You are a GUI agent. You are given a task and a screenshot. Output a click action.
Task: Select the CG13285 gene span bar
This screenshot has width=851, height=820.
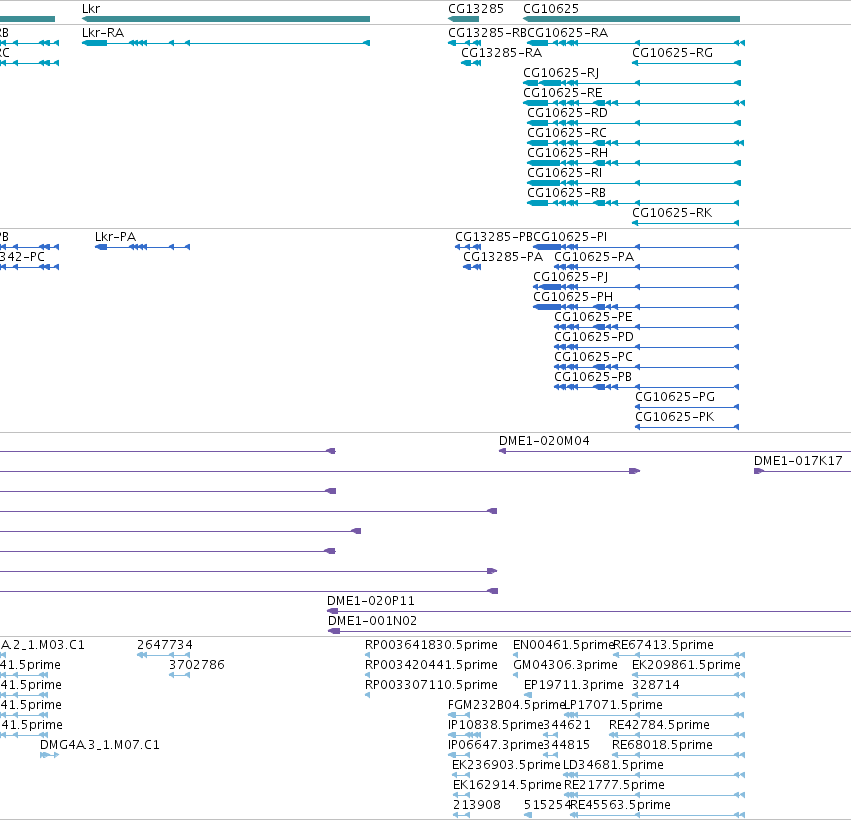coord(463,19)
